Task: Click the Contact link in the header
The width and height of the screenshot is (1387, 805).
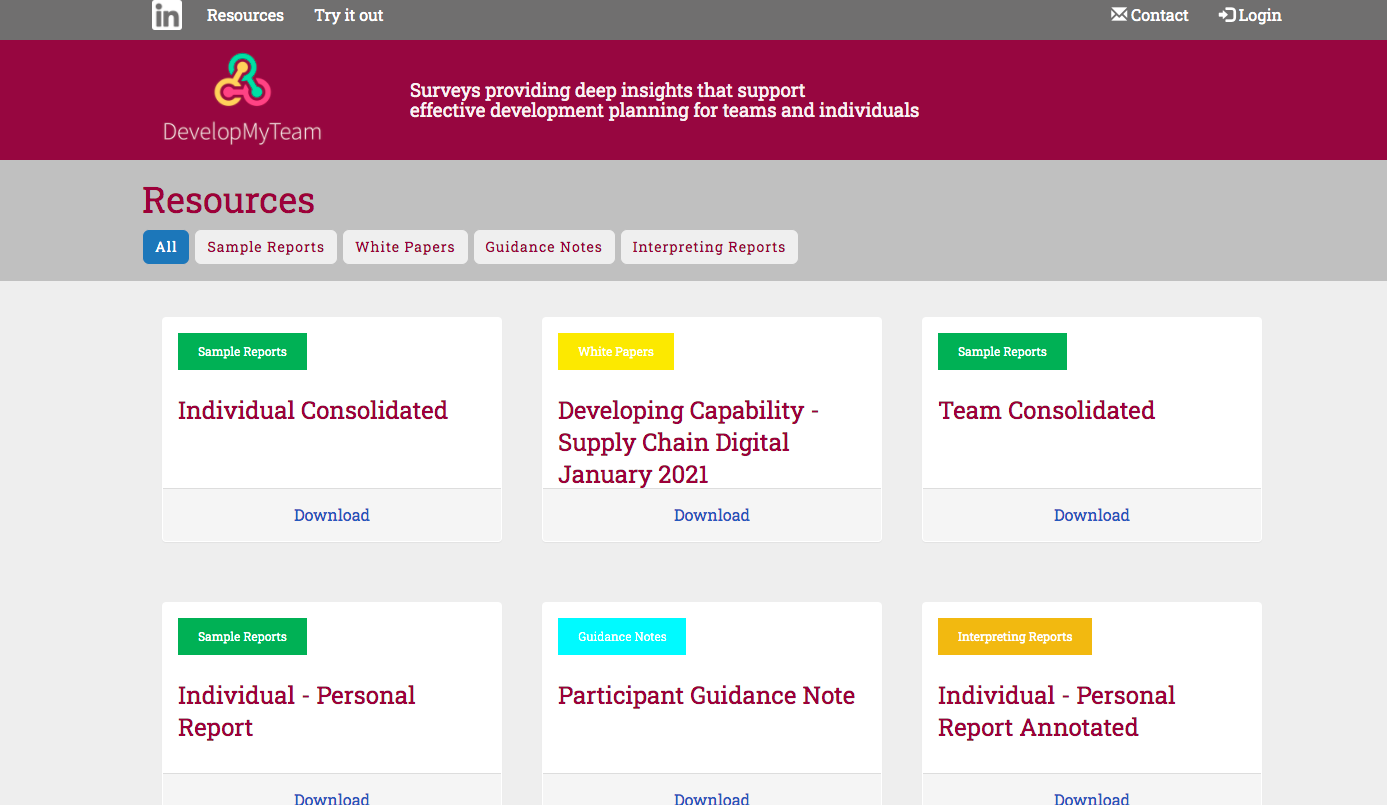Action: coord(1158,14)
